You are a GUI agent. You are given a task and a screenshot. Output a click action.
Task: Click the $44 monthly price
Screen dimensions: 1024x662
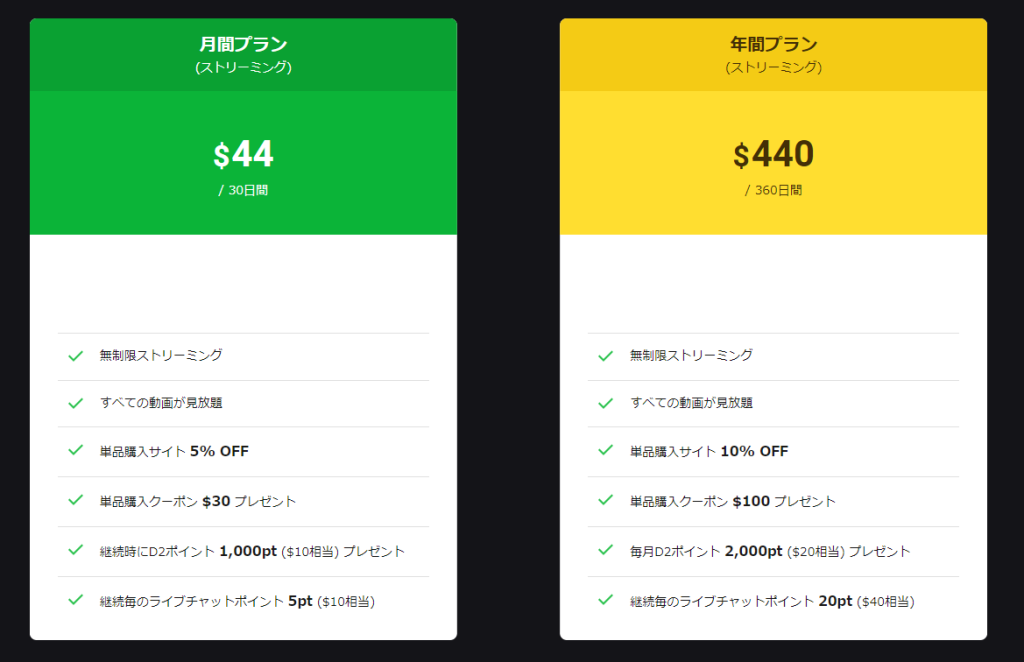point(243,155)
